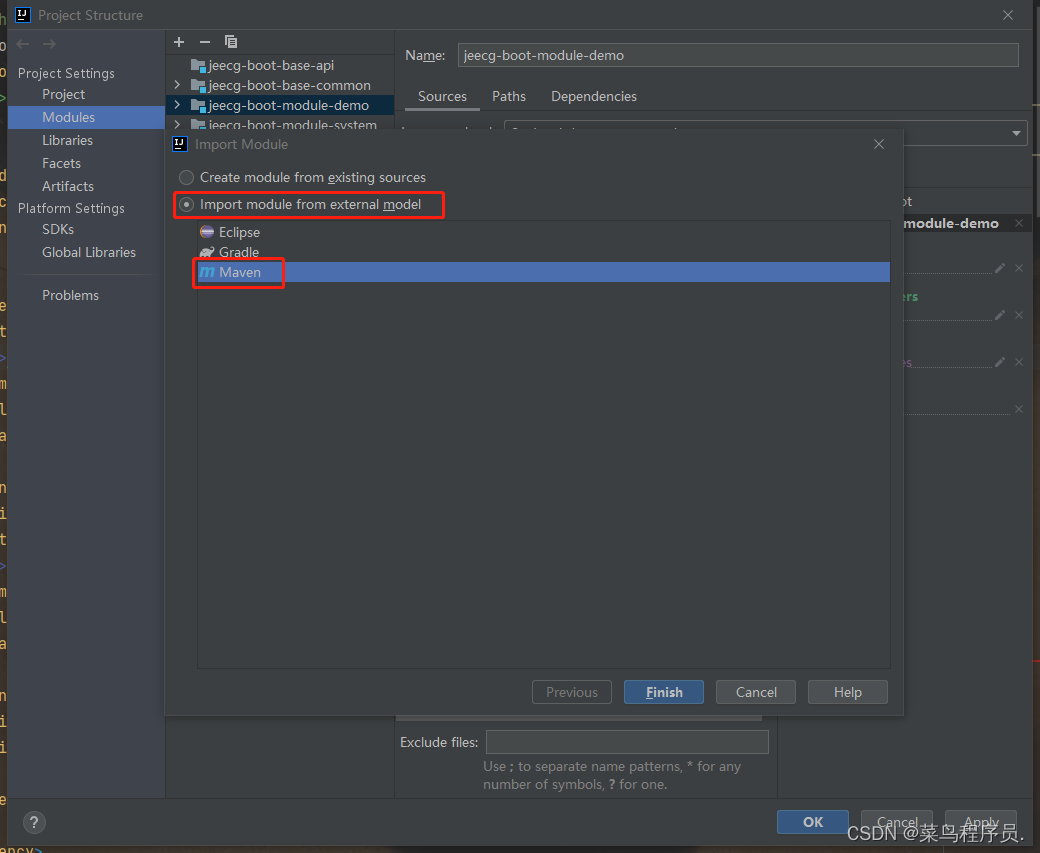This screenshot has height=853, width=1040.
Task: Switch to the Dependencies tab
Action: coord(594,96)
